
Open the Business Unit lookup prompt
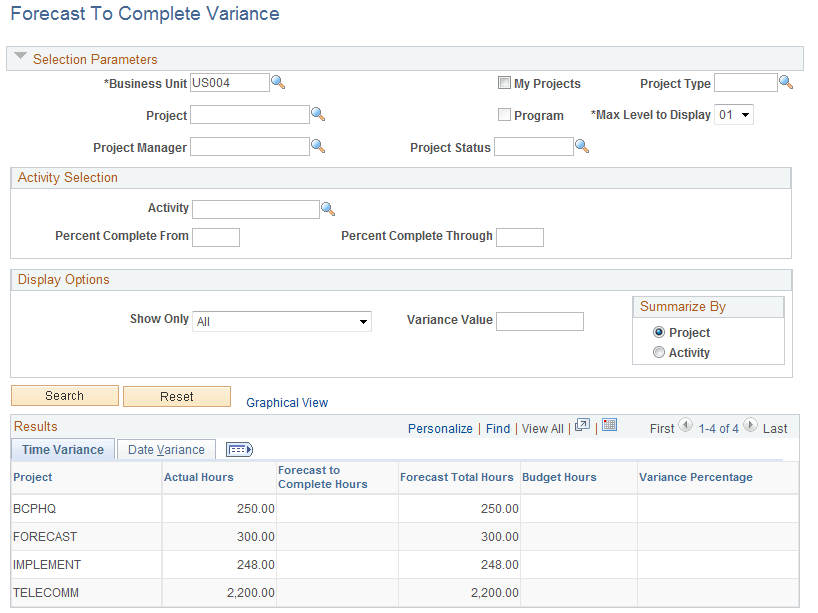278,83
